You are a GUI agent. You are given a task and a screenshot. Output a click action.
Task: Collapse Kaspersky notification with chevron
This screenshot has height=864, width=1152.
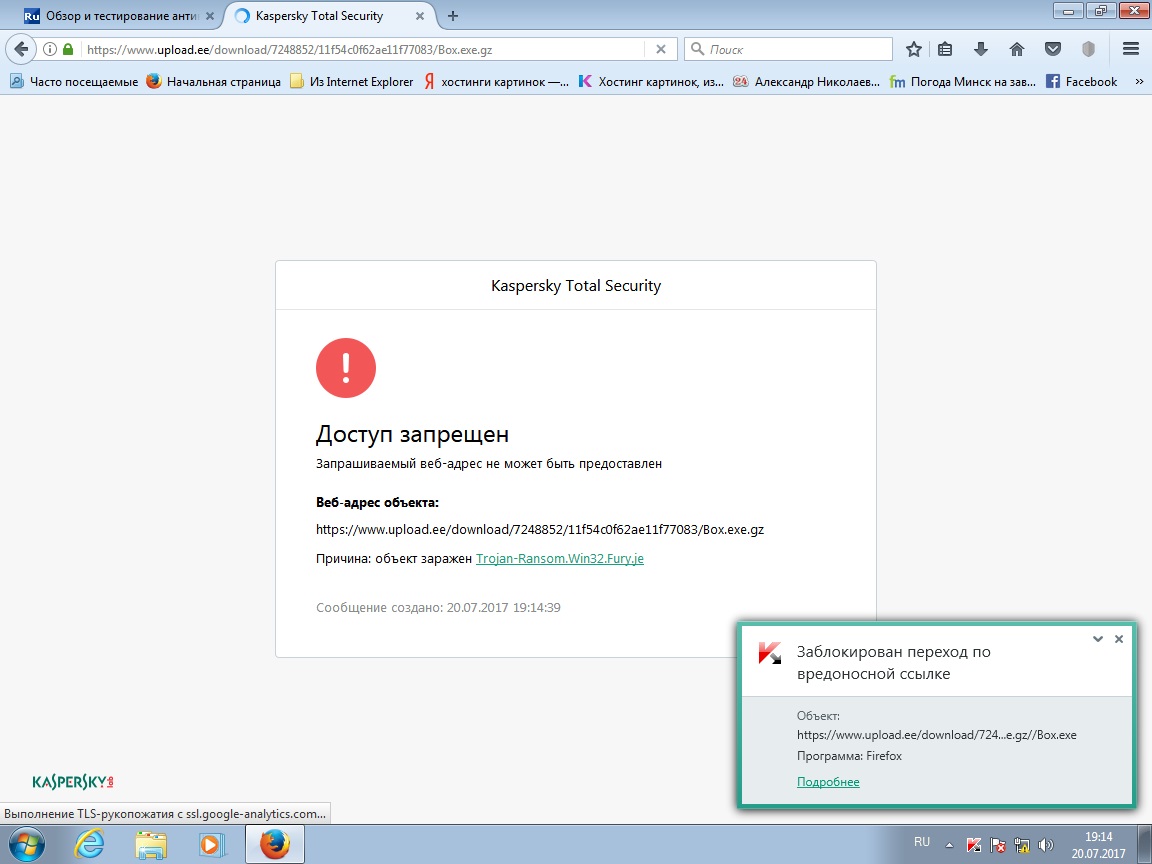pos(1098,638)
